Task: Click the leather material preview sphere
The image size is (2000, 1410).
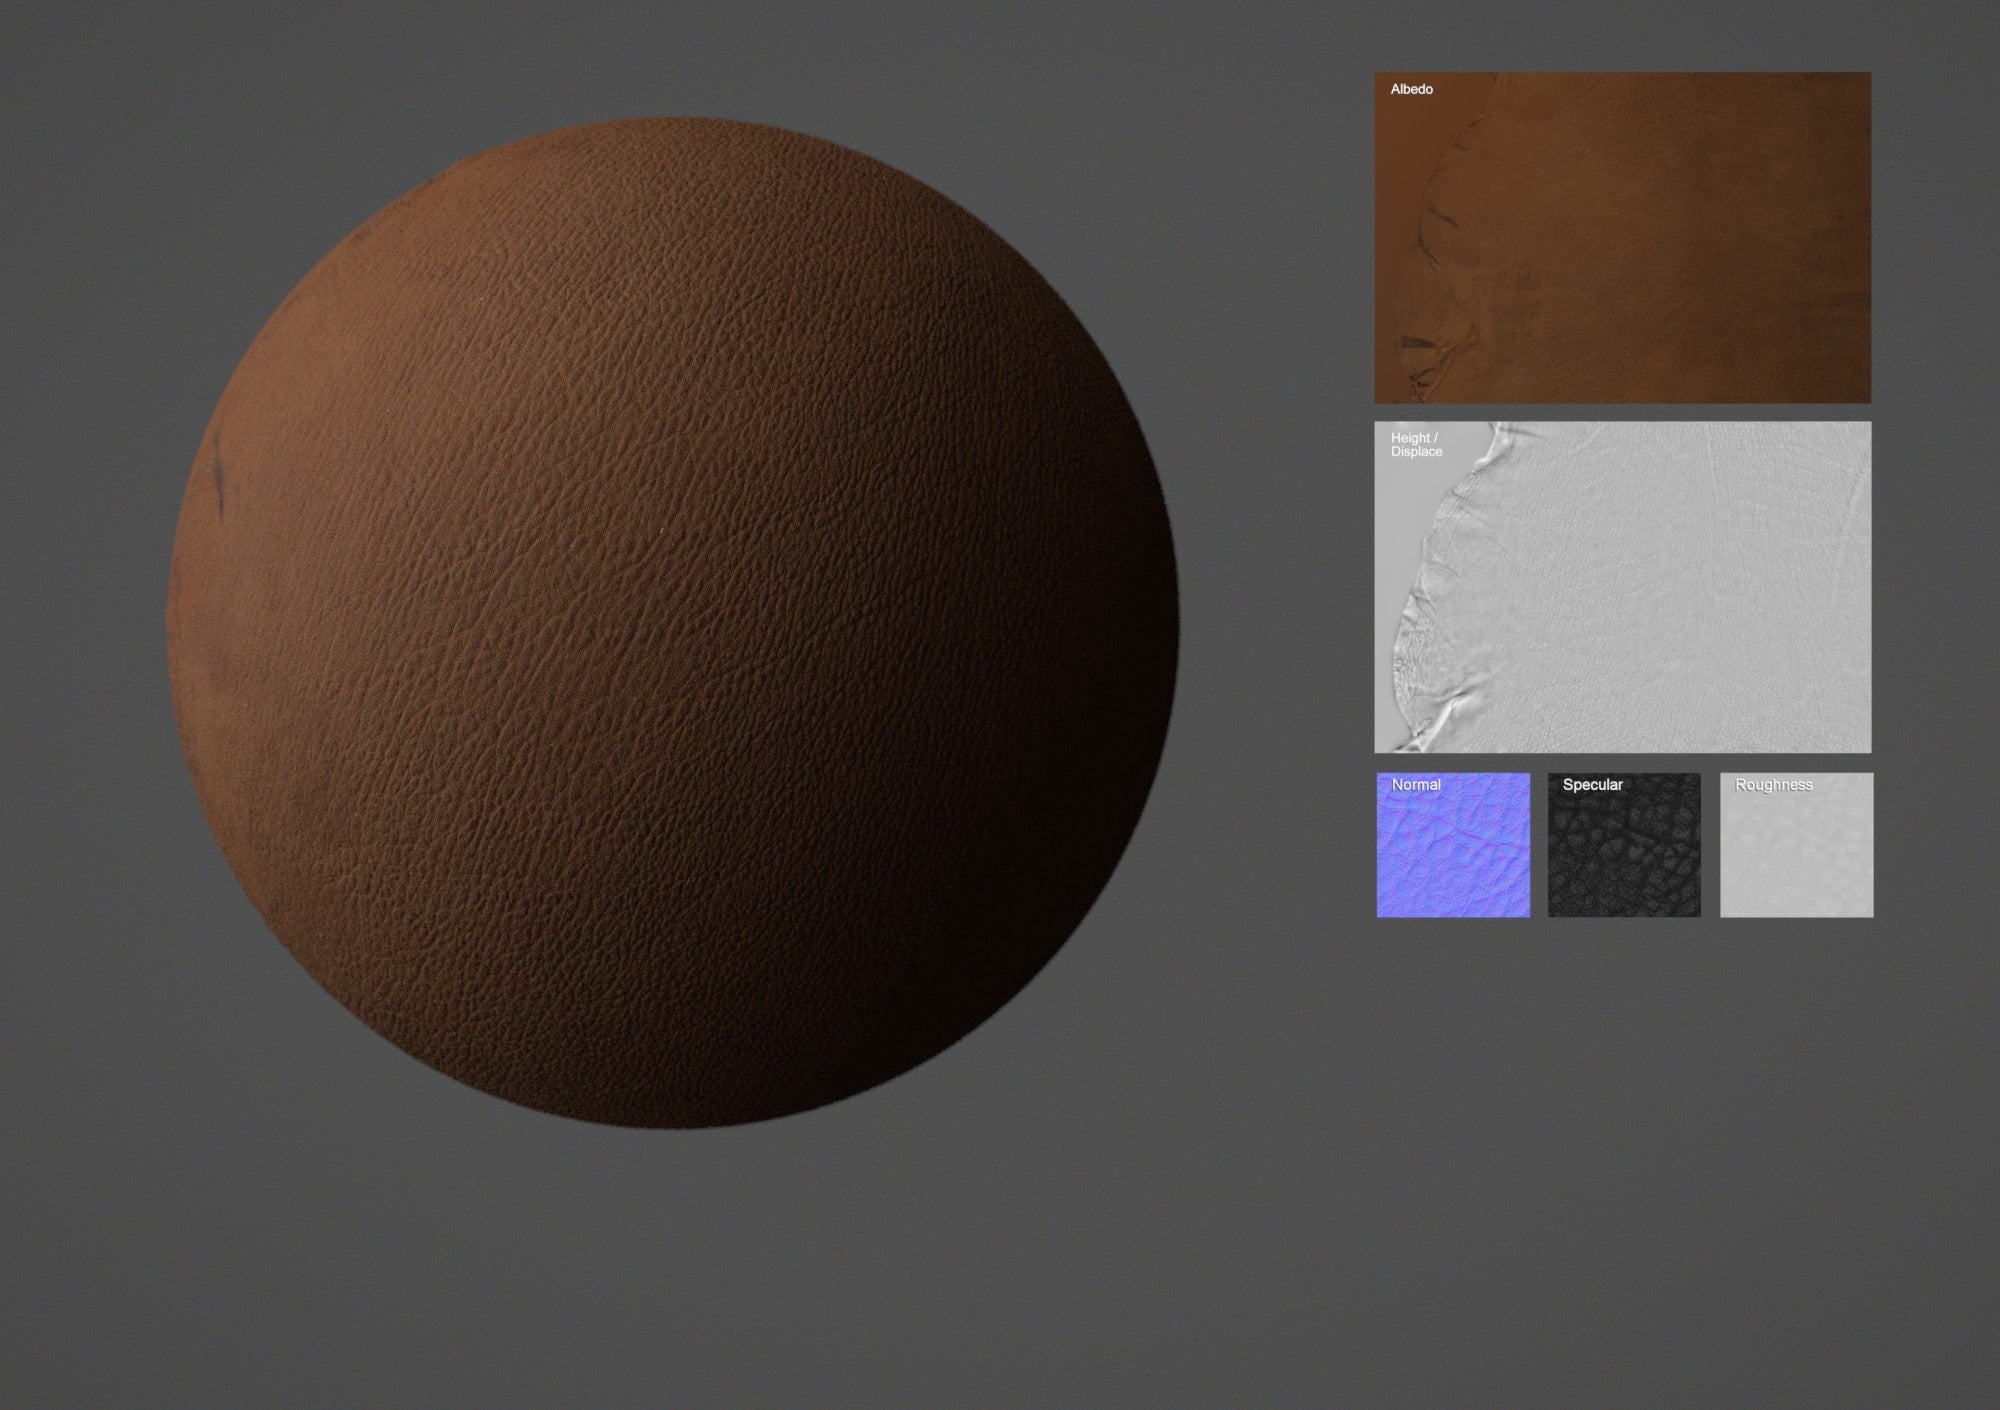Action: (x=673, y=623)
